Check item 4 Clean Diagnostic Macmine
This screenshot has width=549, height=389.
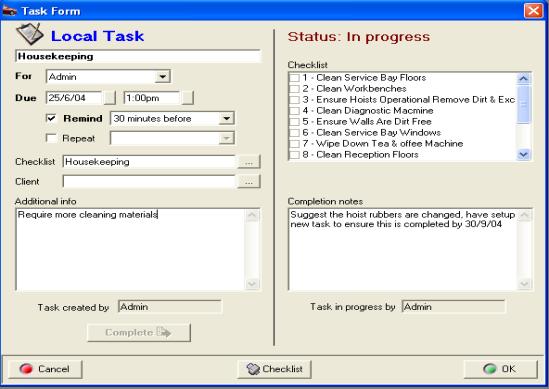294,111
